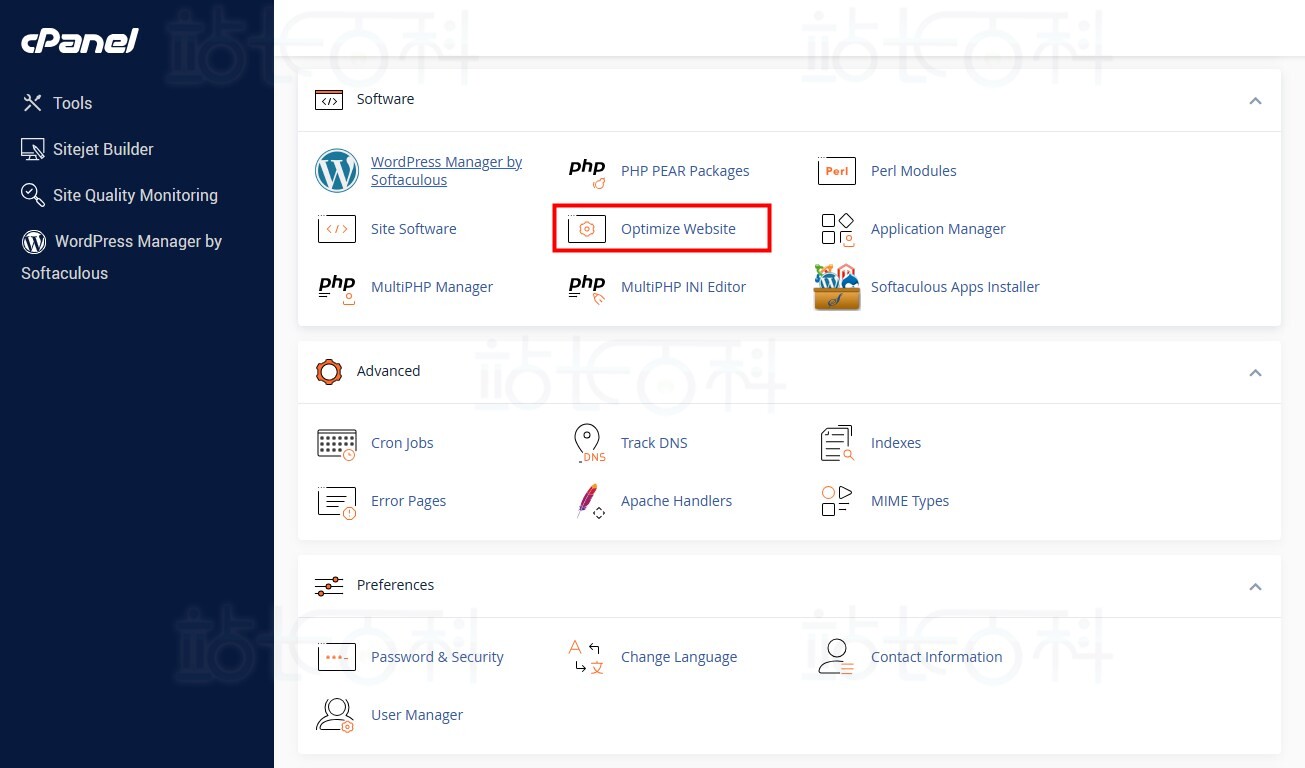Screen dimensions: 1305x768
Task: Click the Application Manager shapes icon
Action: tap(837, 229)
